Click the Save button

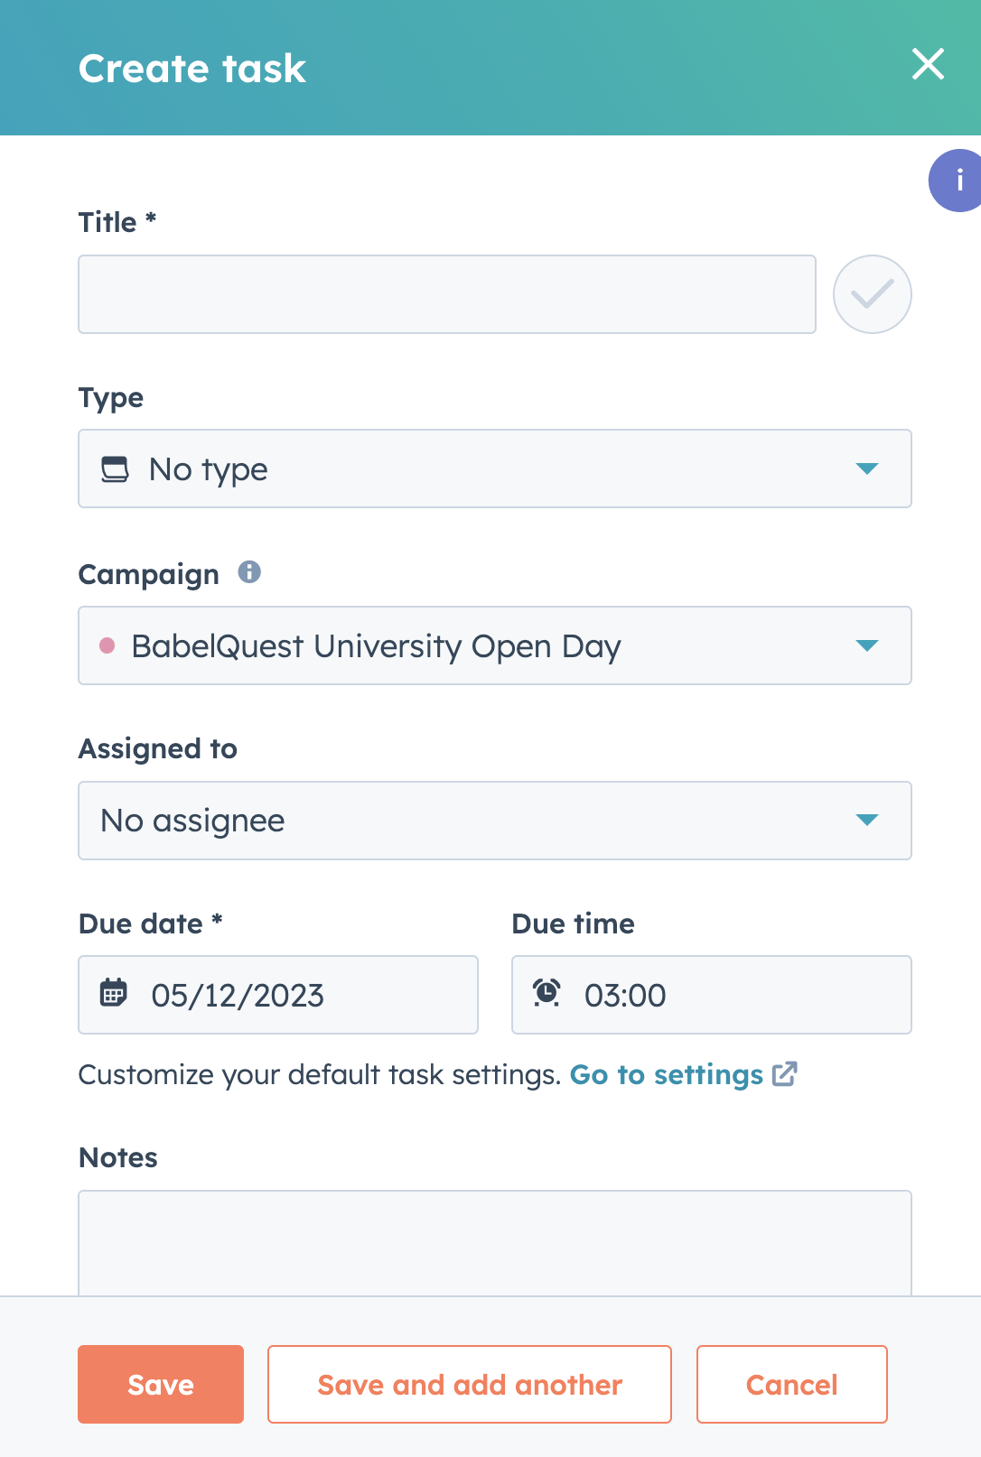click(x=160, y=1384)
